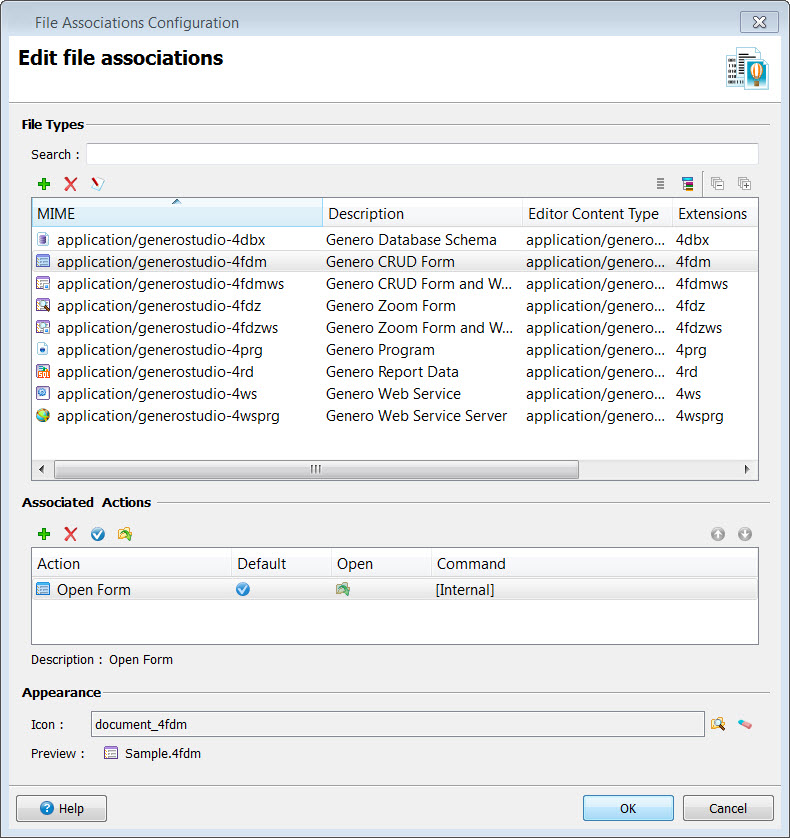Set action as default with blue check icon
The height and width of the screenshot is (838, 790).
click(x=98, y=534)
